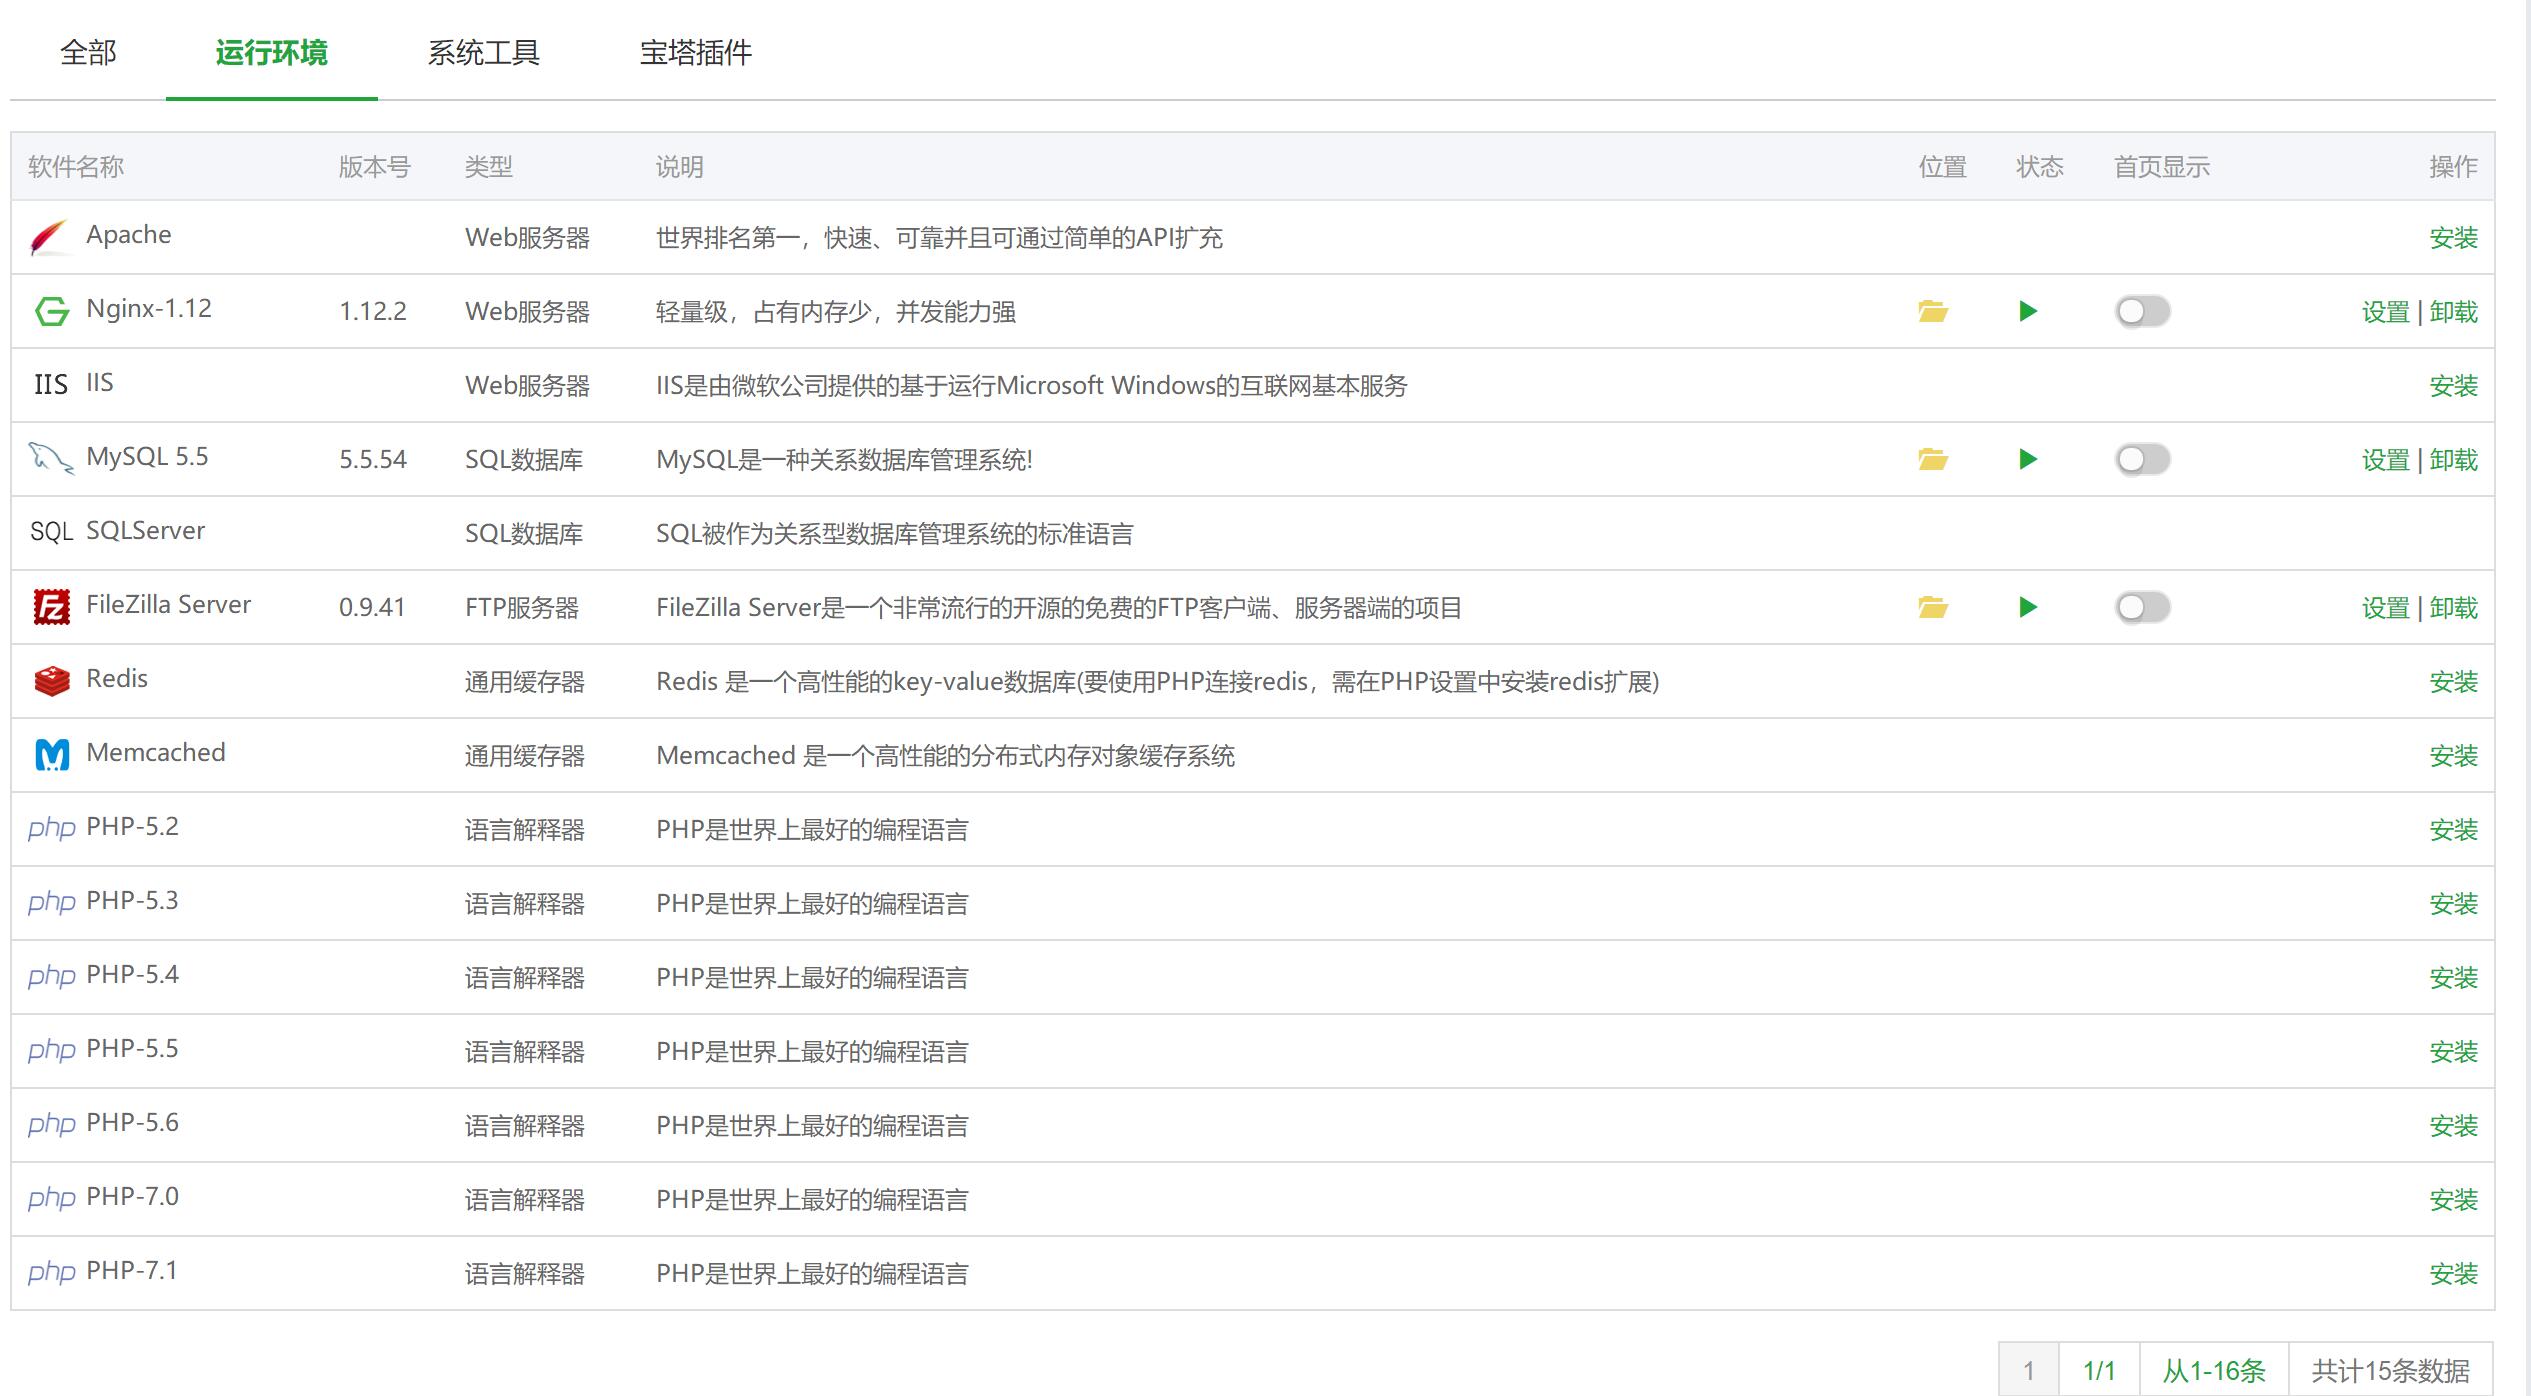The image size is (2531, 1396).
Task: Click the Nginx running status play icon
Action: coord(2028,311)
